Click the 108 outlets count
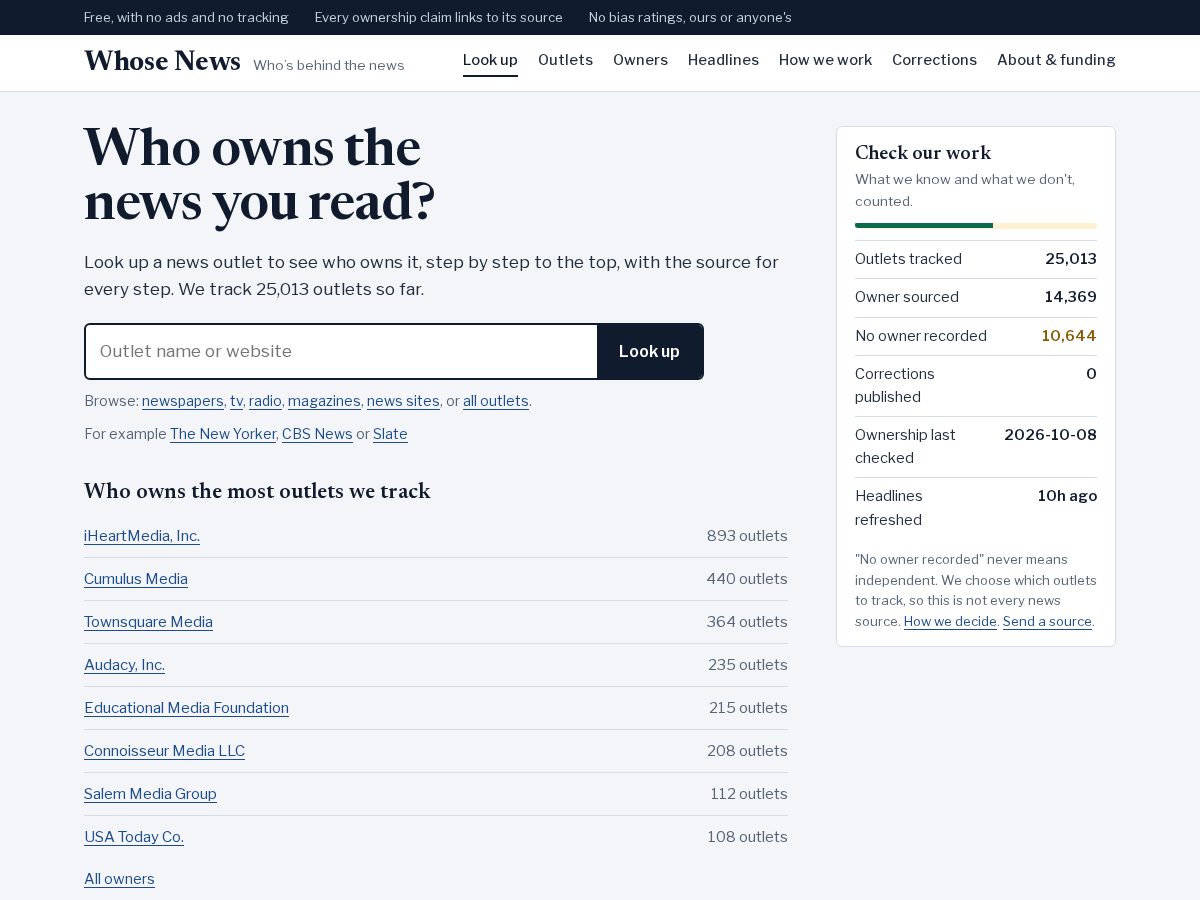 click(x=748, y=837)
